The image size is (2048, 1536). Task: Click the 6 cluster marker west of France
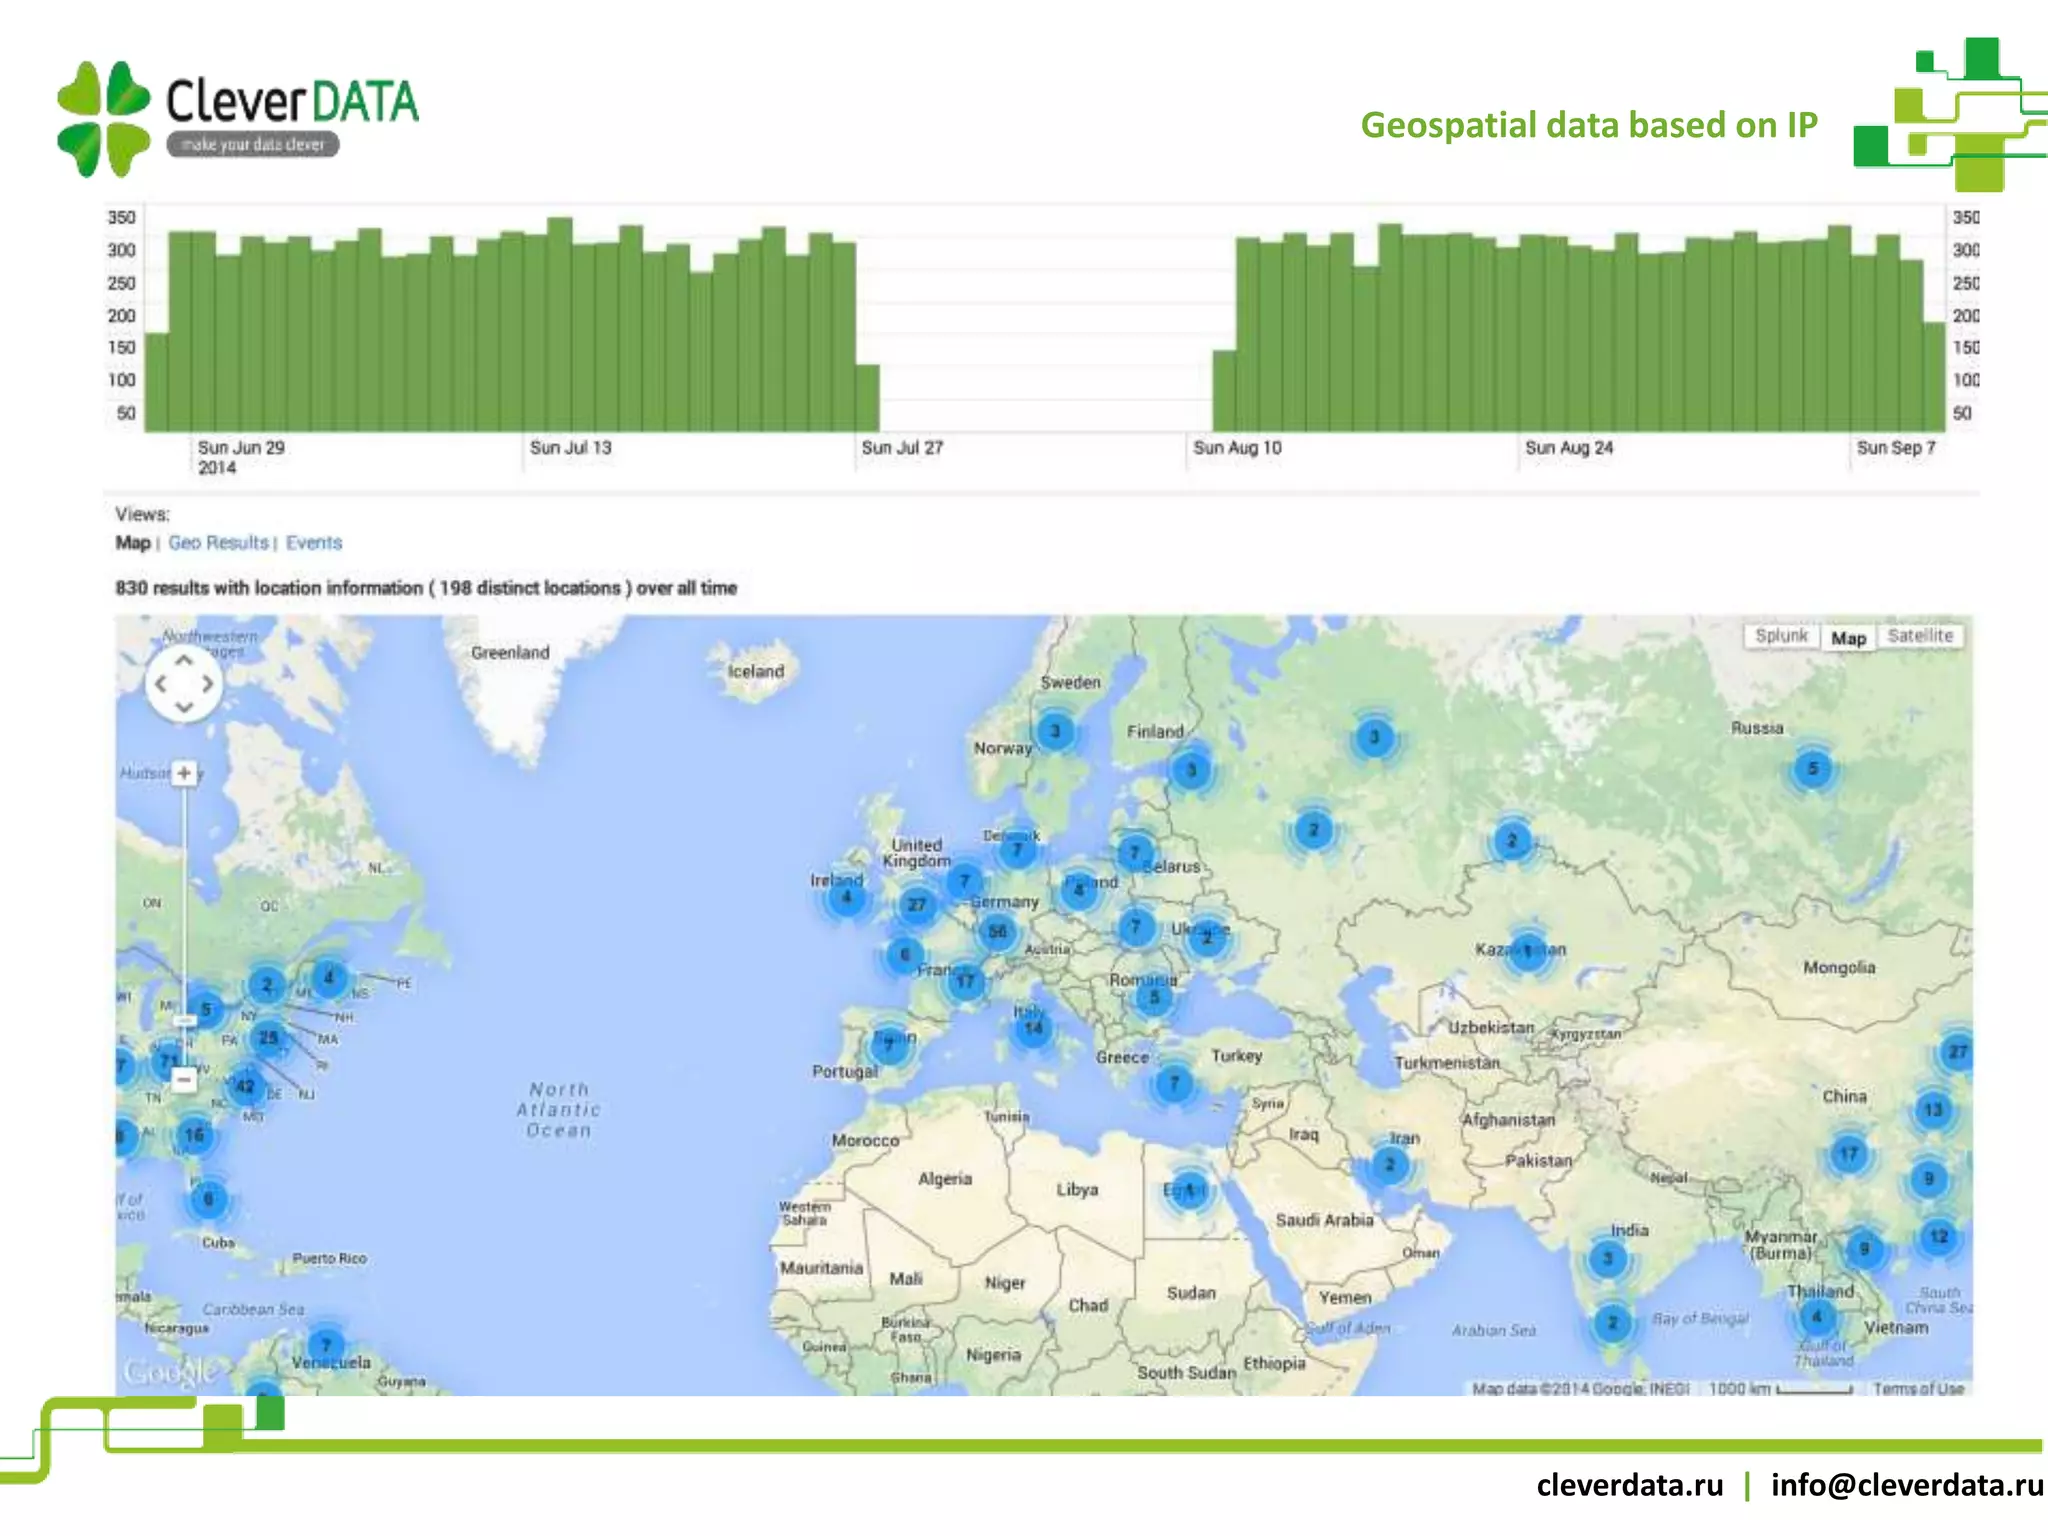coord(904,955)
